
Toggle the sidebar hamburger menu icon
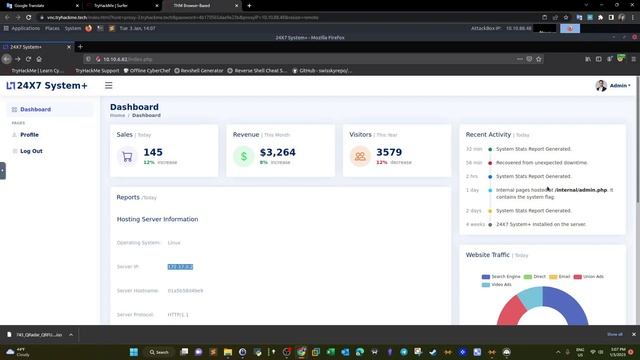point(109,85)
